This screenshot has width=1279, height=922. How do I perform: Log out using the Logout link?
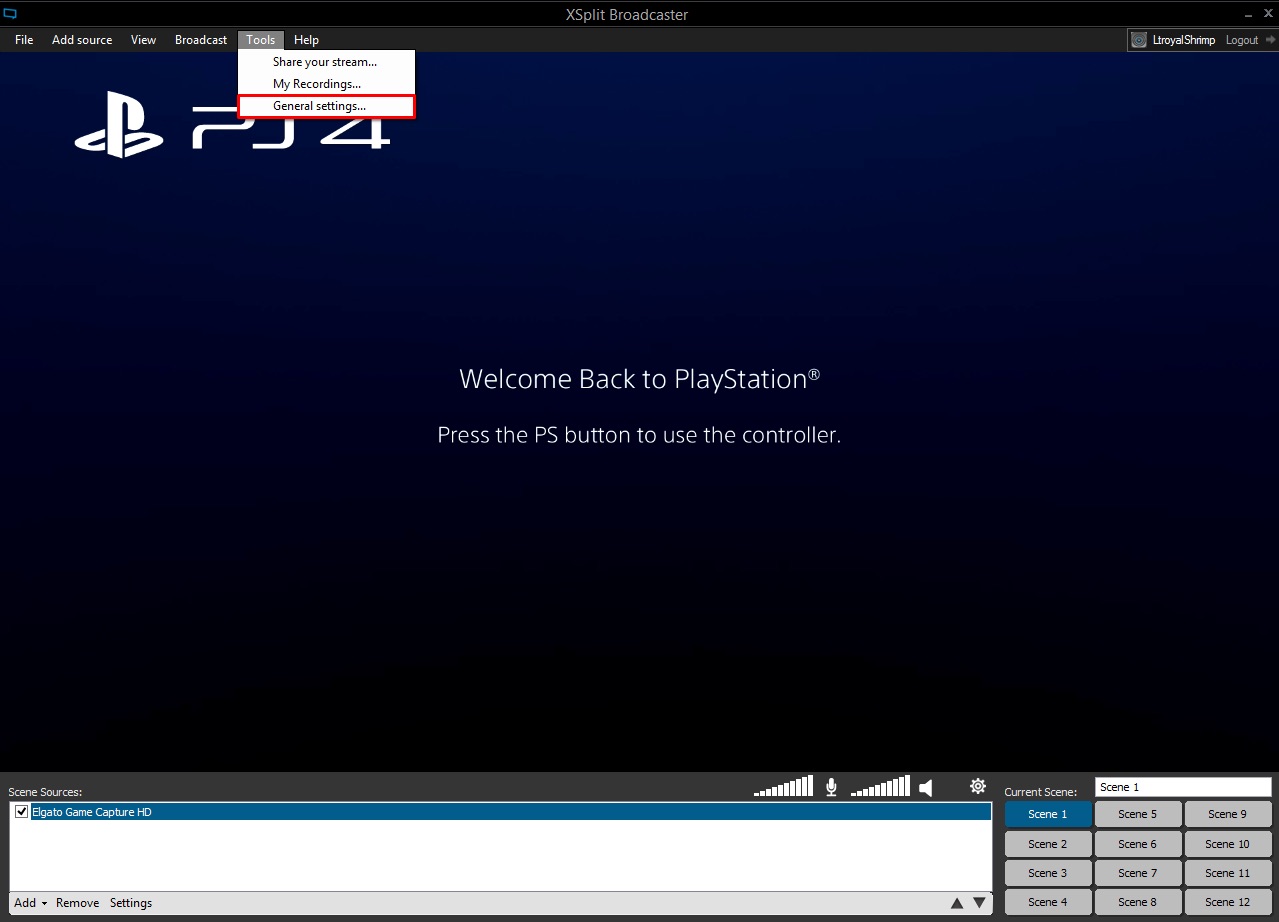coord(1242,40)
